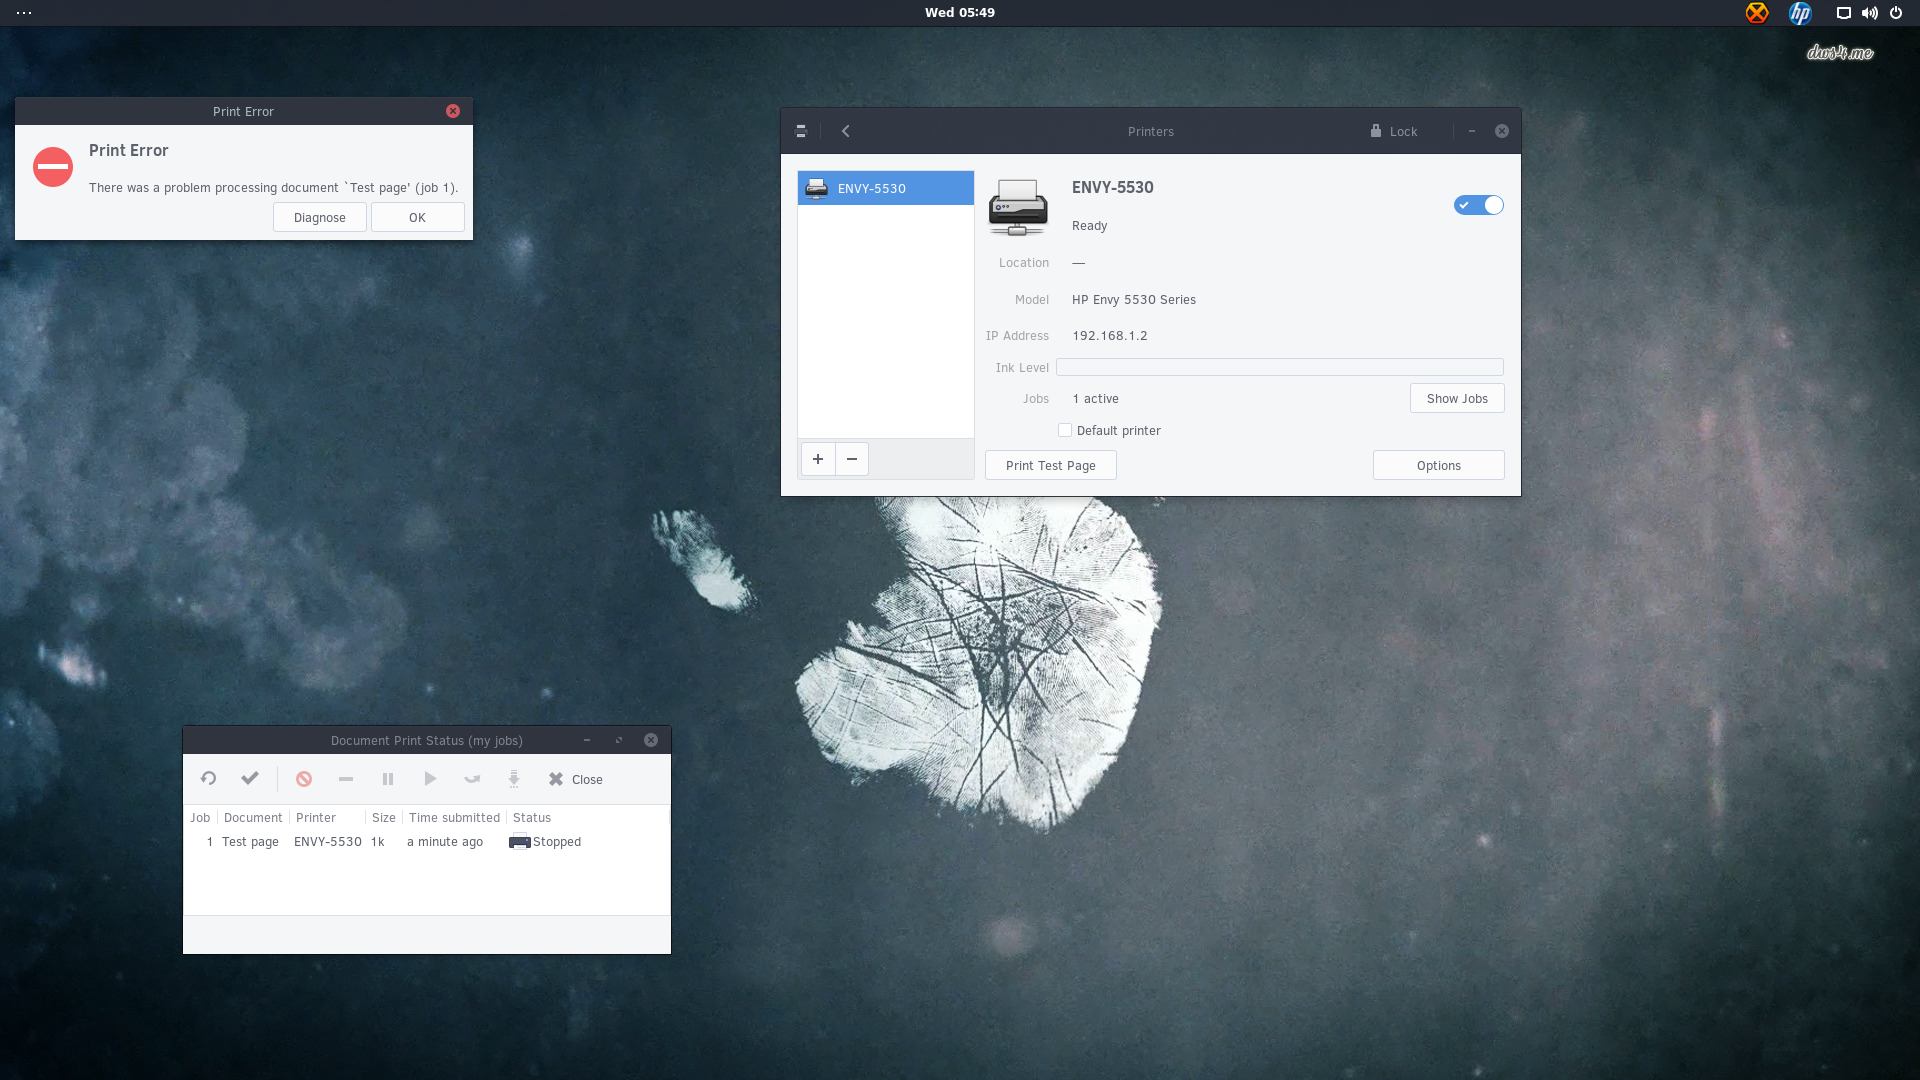Click the checkmark icon in the print status toolbar
Screen dimensions: 1920x1080
click(250, 778)
